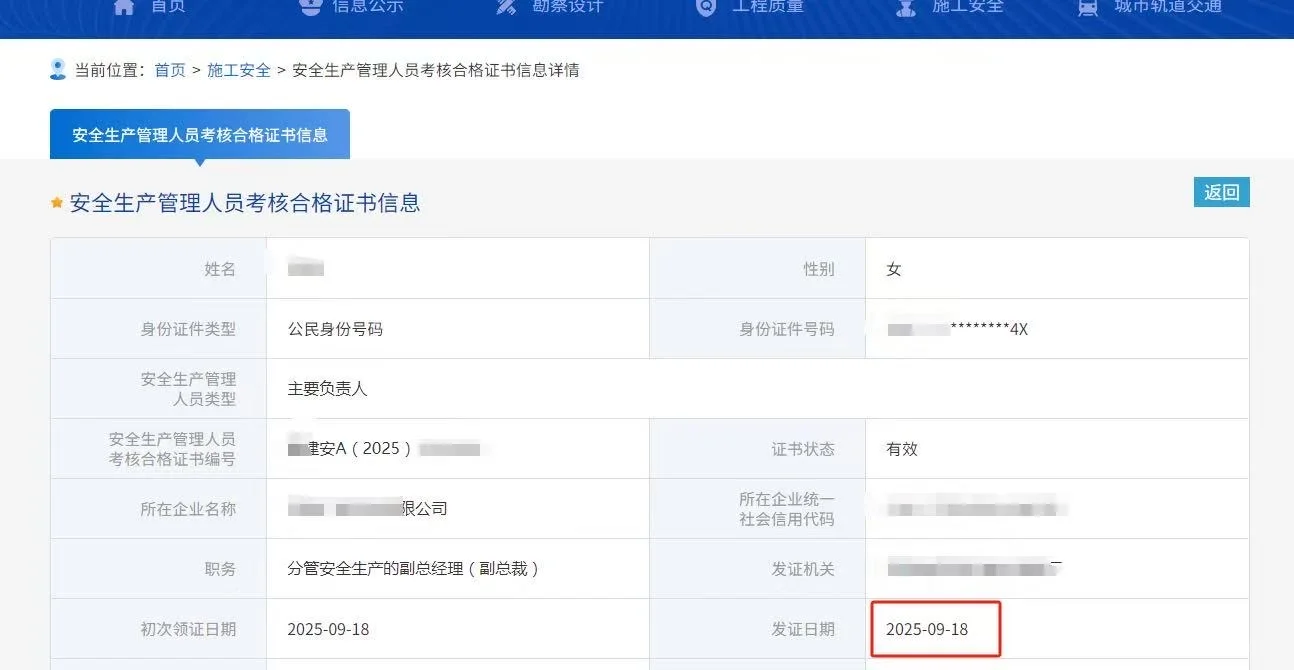1294x670 pixels.
Task: Open 勘察设计 in the top navigation bar
Action: (567, 6)
